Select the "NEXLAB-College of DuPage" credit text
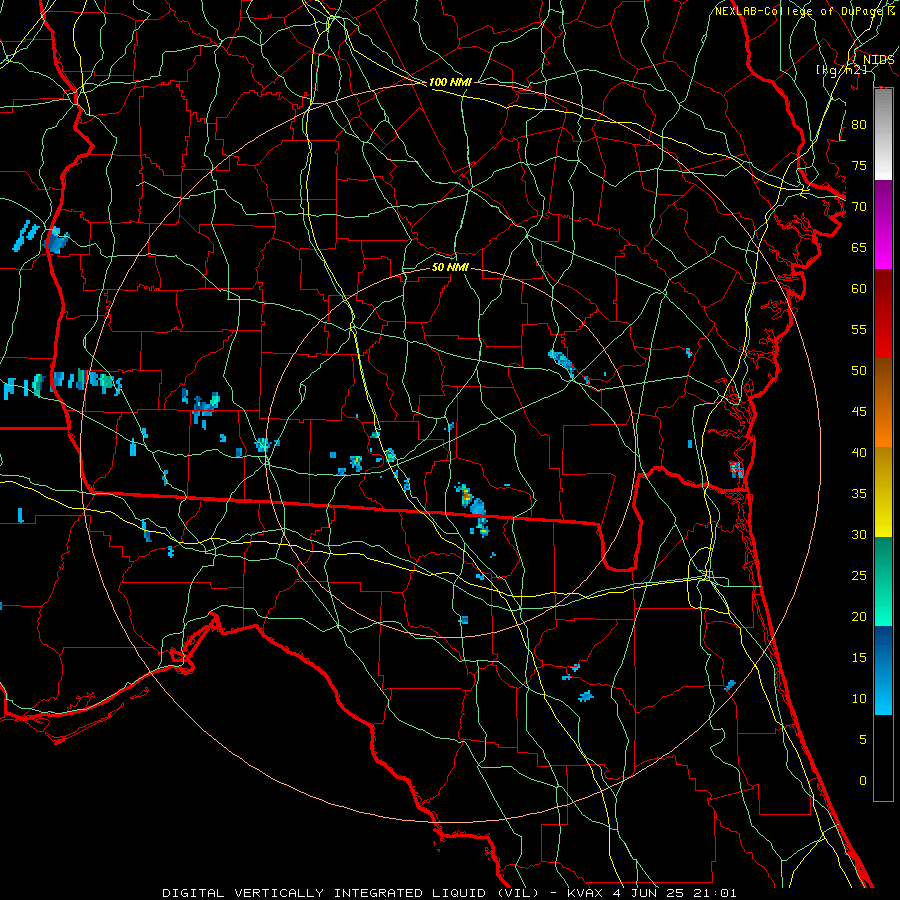 (x=800, y=11)
